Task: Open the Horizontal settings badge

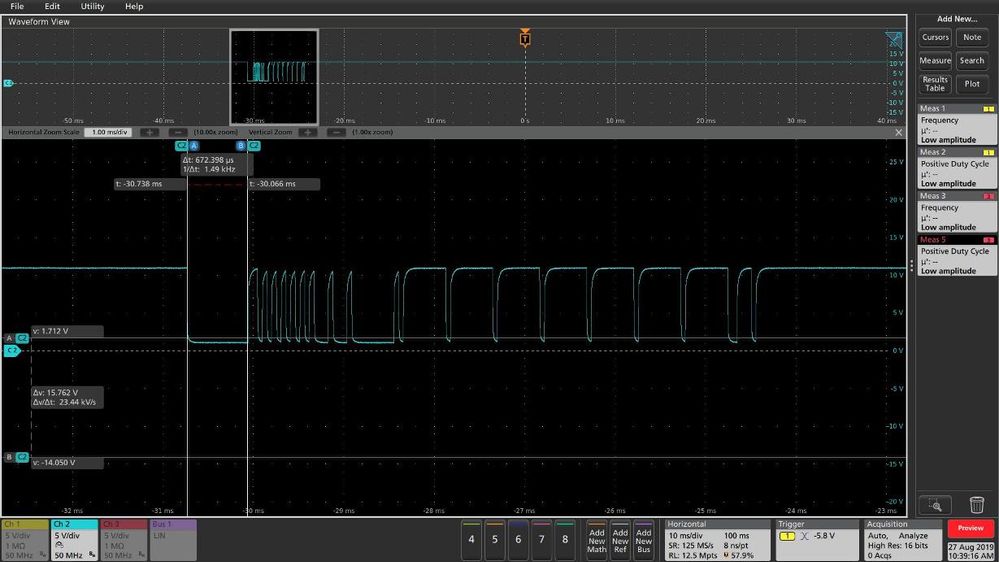Action: point(717,540)
